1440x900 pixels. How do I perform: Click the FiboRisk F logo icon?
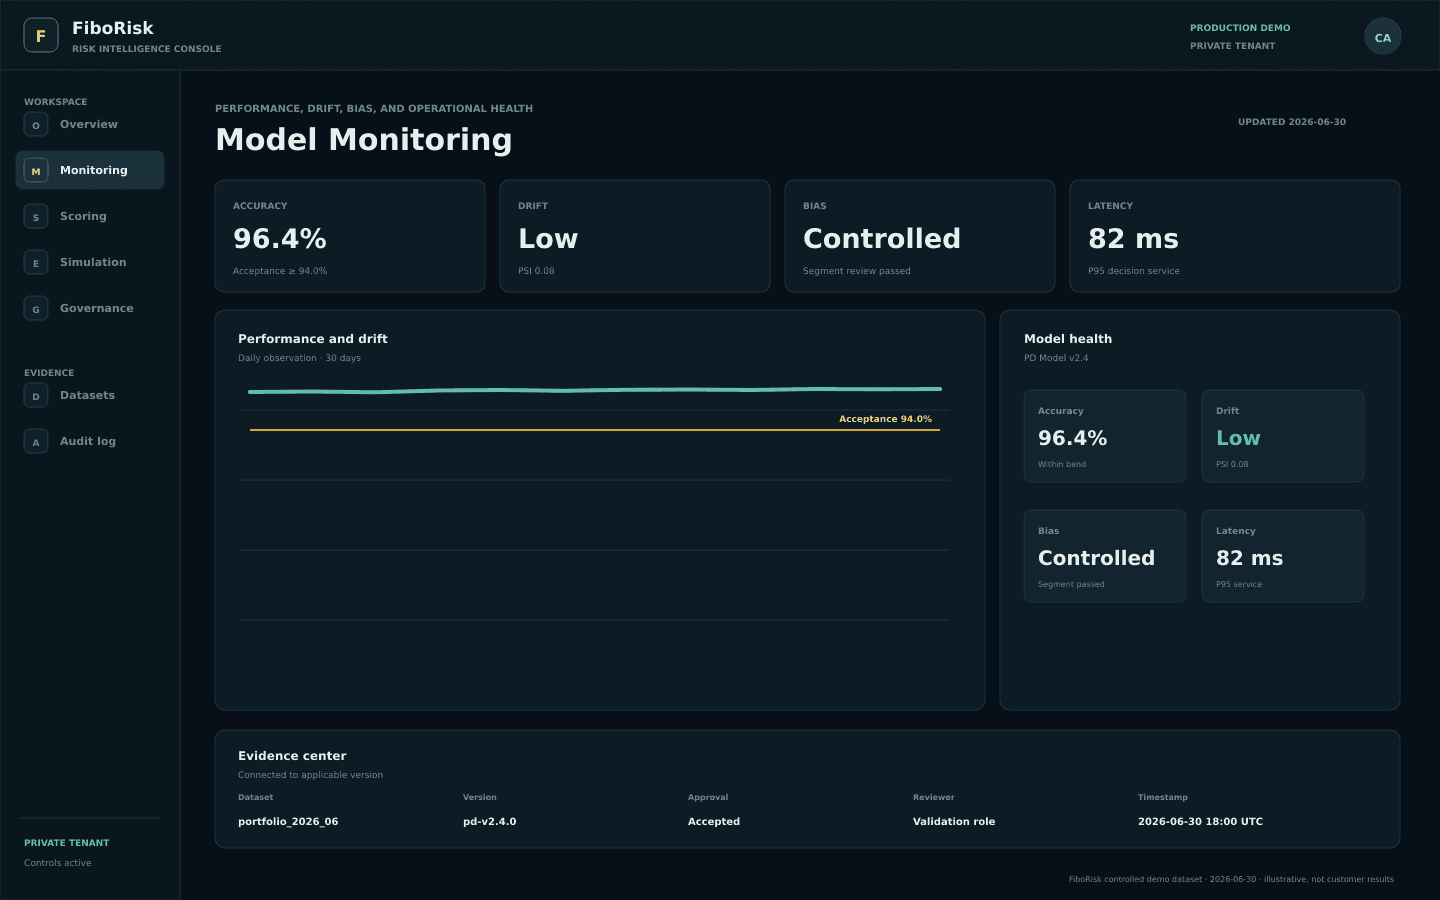pos(41,36)
